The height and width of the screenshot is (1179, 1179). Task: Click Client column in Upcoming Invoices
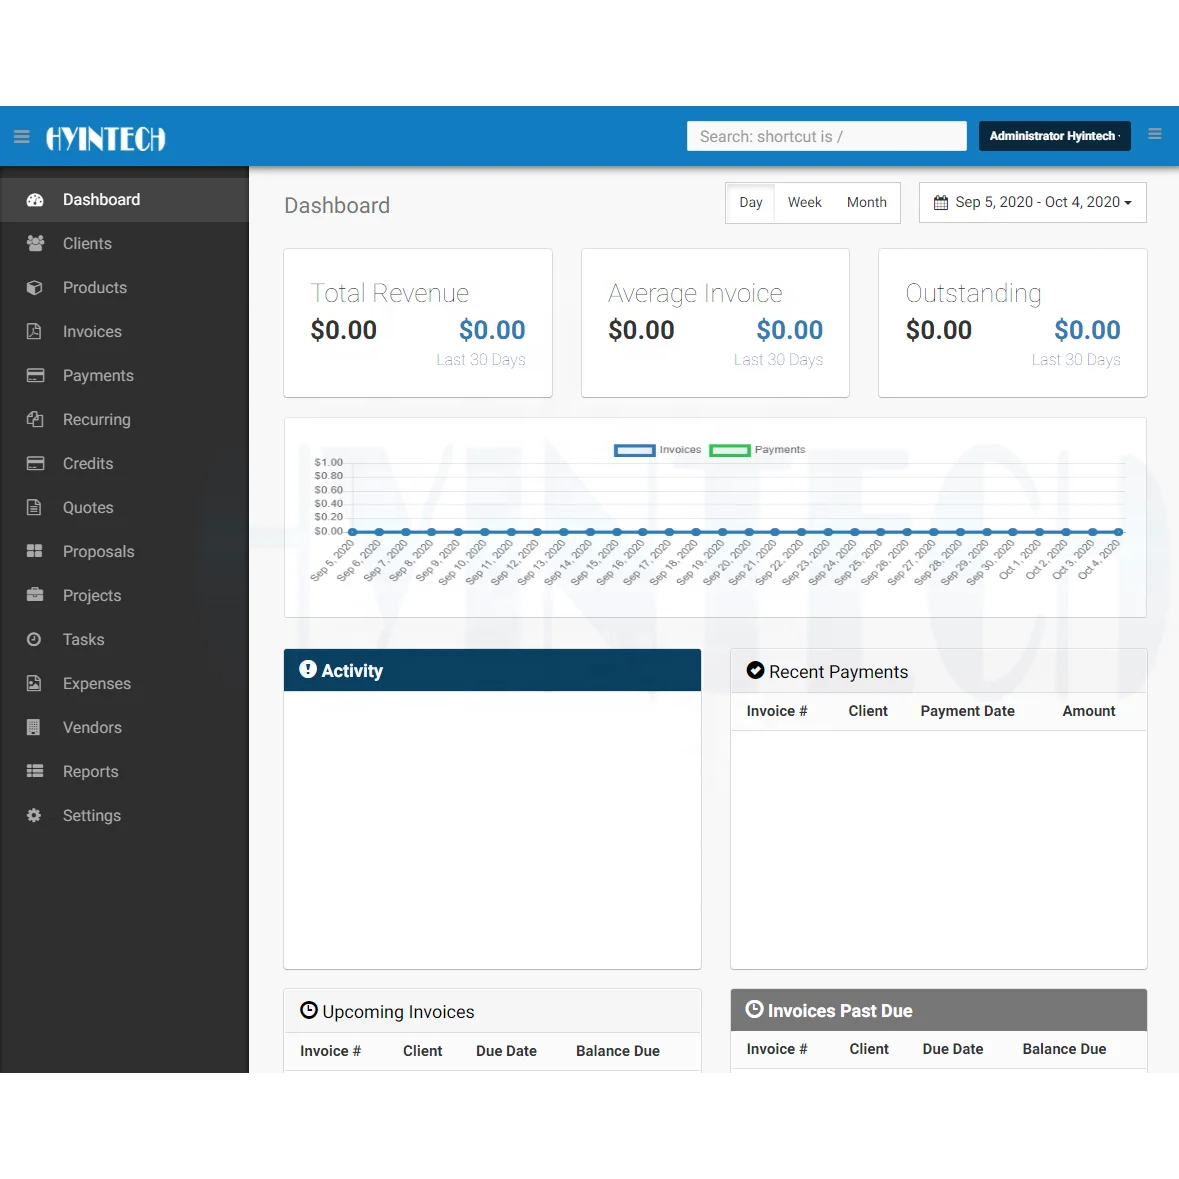click(423, 1051)
